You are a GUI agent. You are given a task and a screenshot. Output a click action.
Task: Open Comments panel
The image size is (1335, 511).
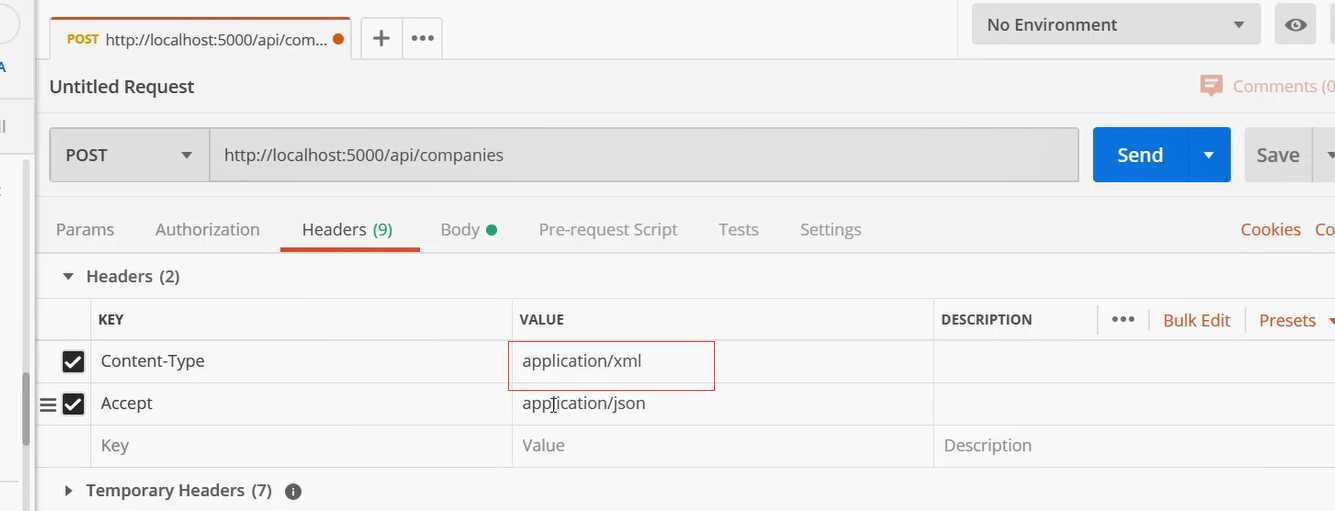pyautogui.click(x=1267, y=86)
